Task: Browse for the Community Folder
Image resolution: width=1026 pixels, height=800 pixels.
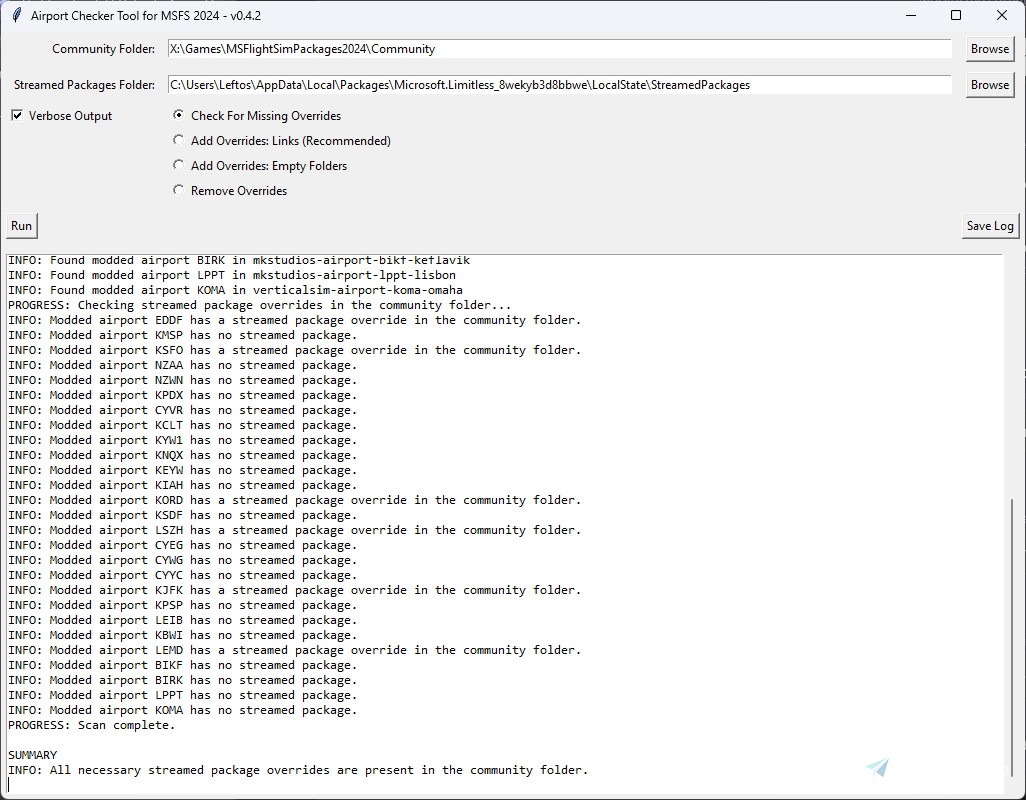Action: (x=988, y=48)
